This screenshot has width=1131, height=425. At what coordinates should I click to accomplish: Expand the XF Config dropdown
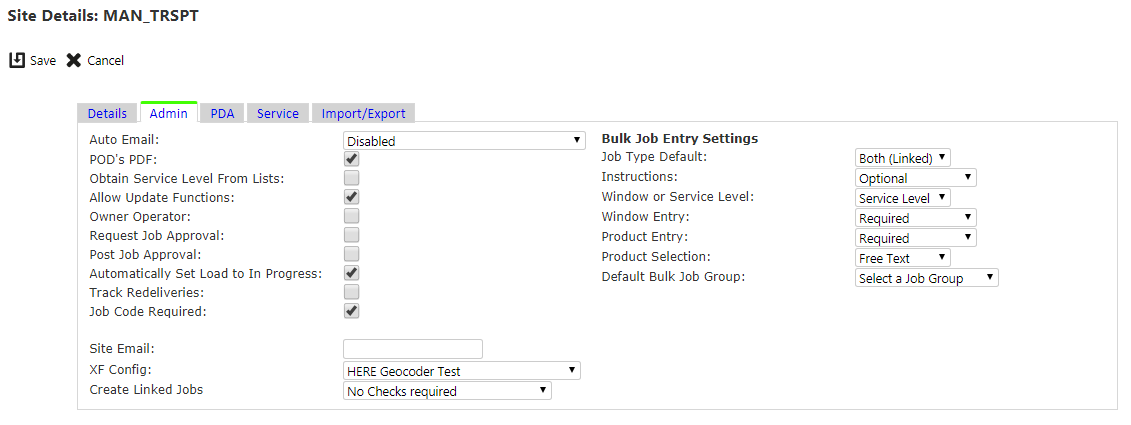coord(462,371)
